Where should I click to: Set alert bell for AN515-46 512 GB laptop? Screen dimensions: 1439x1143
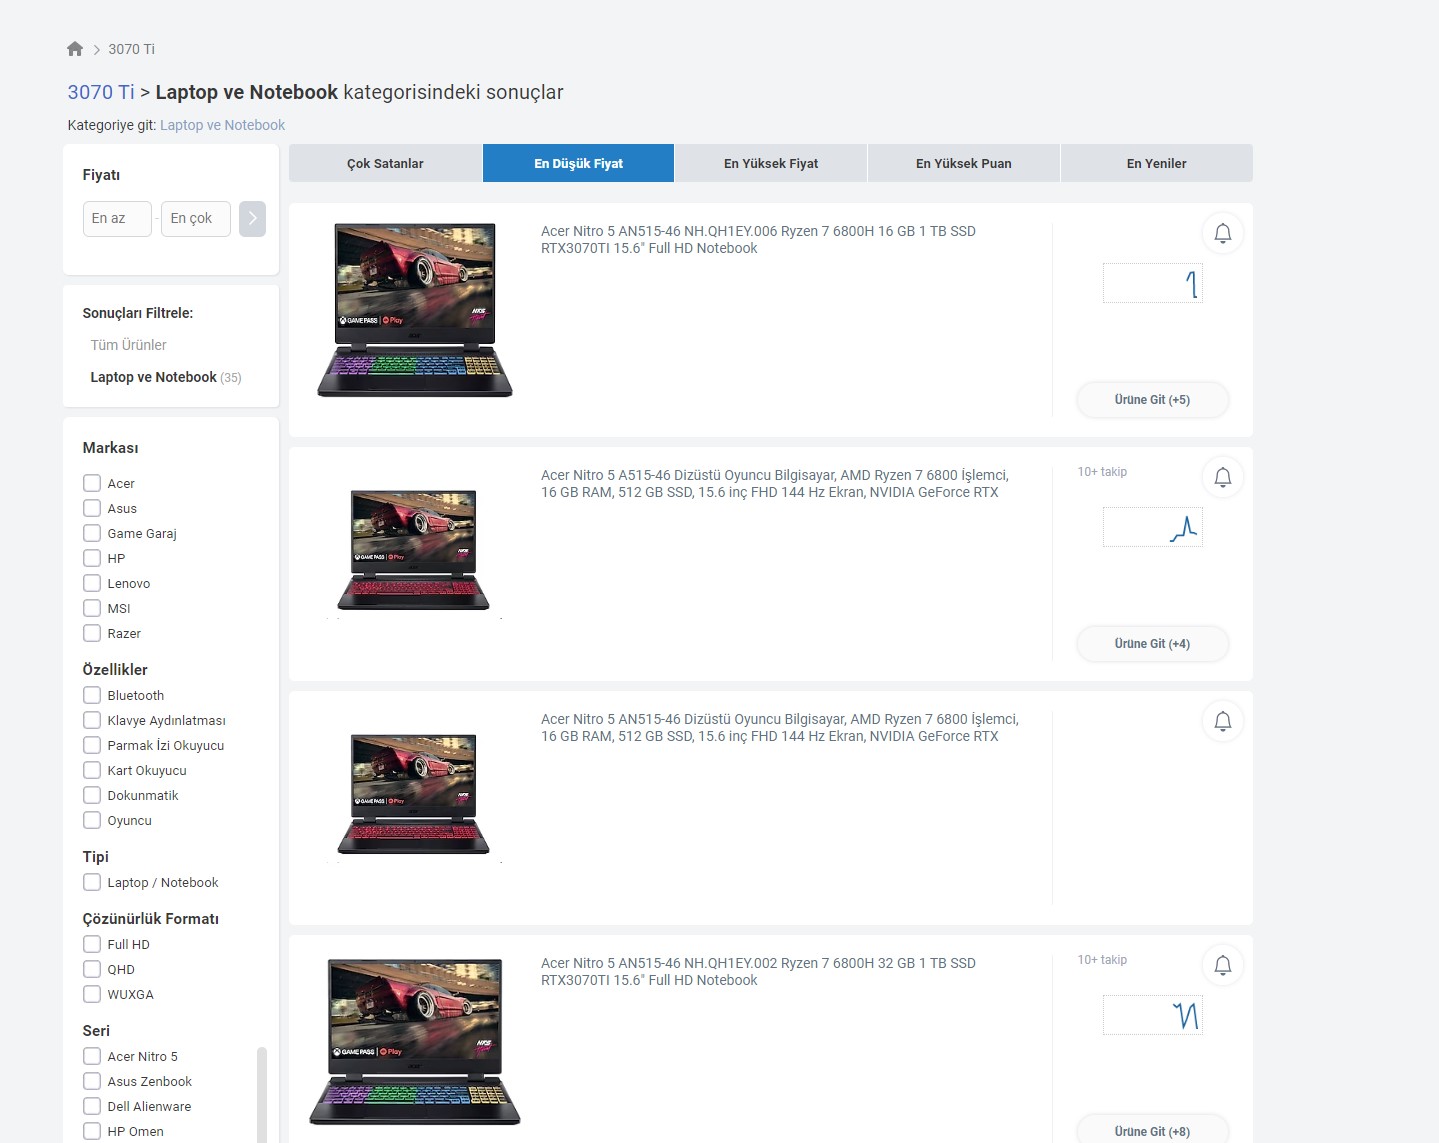[1222, 721]
